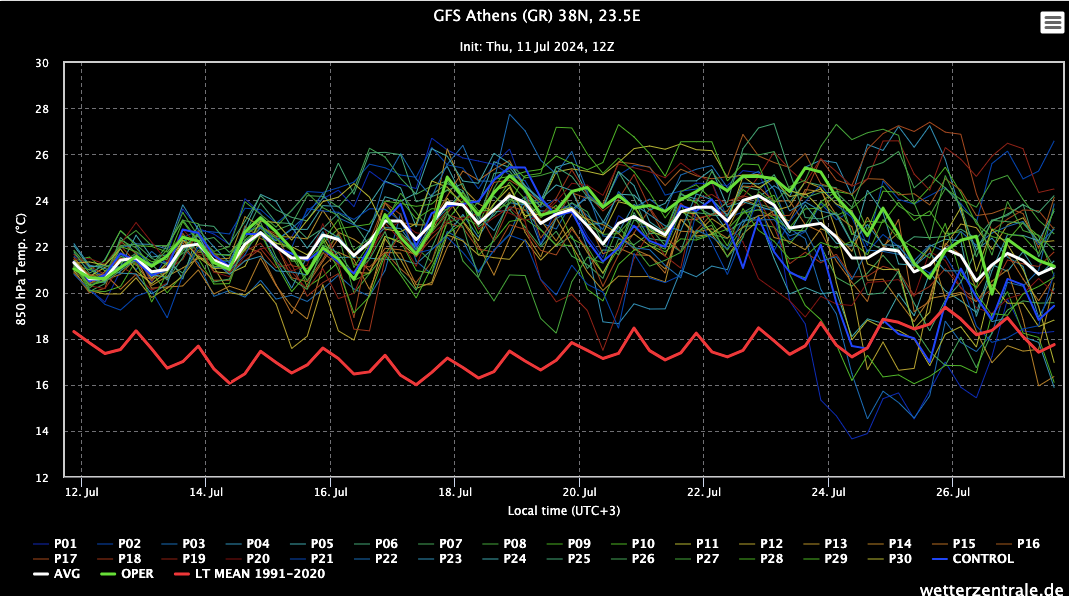
Task: Click the 16. Jul x-axis label
Action: [x=331, y=492]
